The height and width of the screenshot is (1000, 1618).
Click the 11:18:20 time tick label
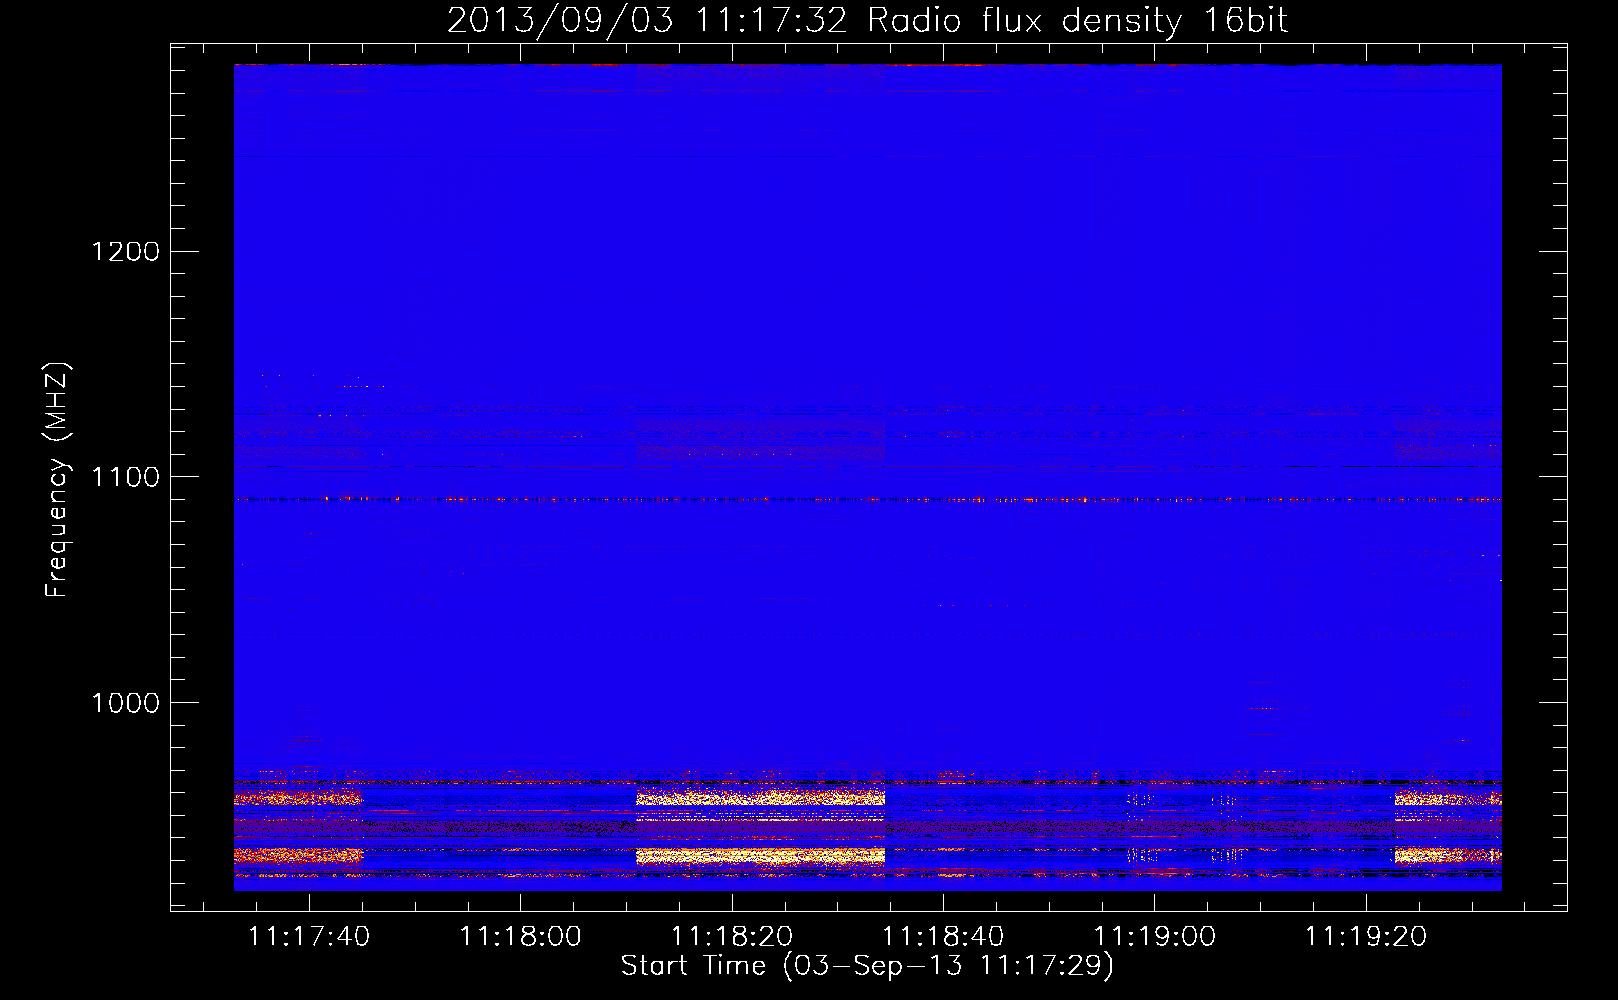click(x=732, y=937)
